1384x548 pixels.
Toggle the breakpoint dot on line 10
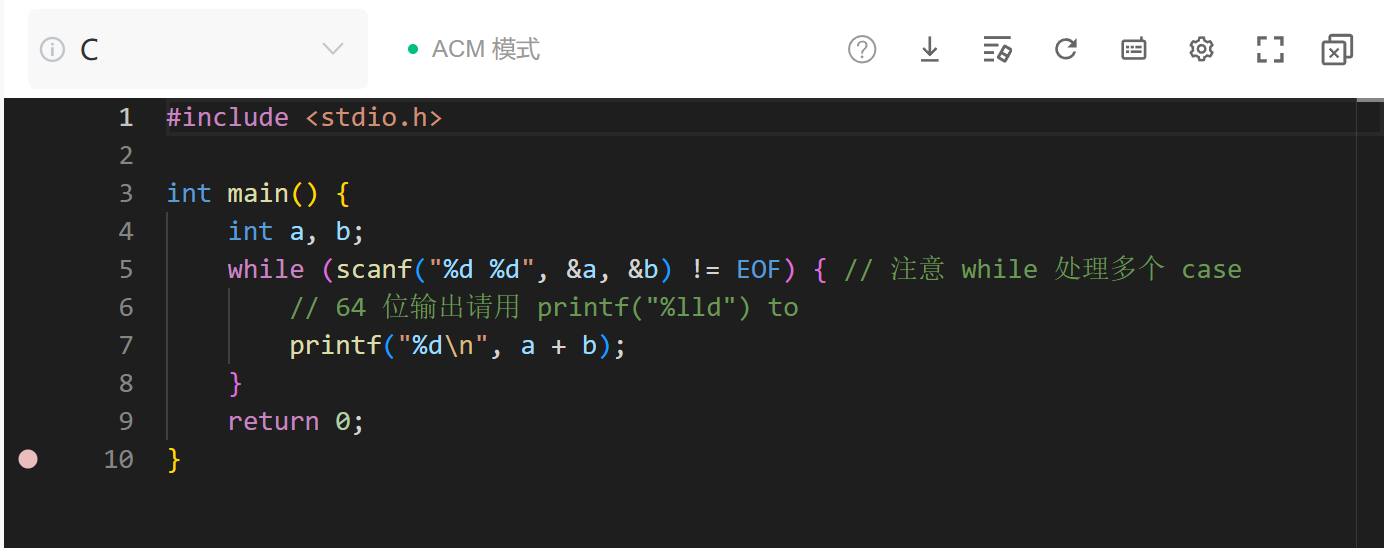pos(28,459)
